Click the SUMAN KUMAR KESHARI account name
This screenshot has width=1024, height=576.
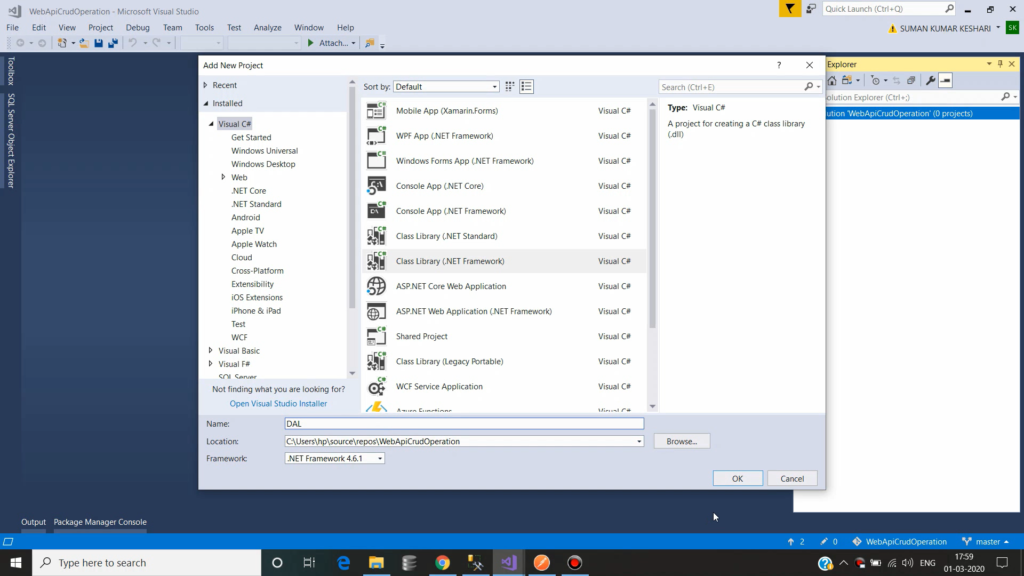click(945, 28)
